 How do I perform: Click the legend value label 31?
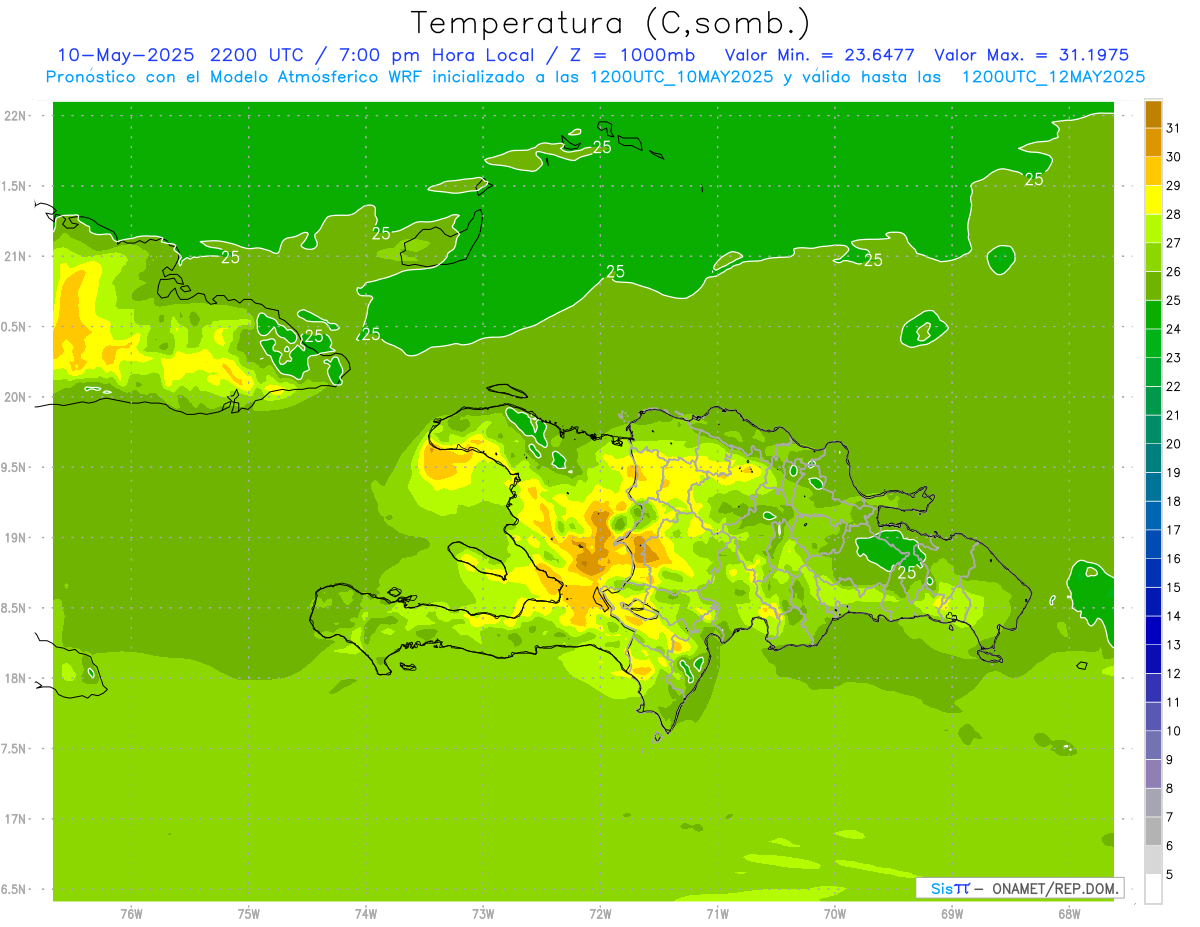1174,128
